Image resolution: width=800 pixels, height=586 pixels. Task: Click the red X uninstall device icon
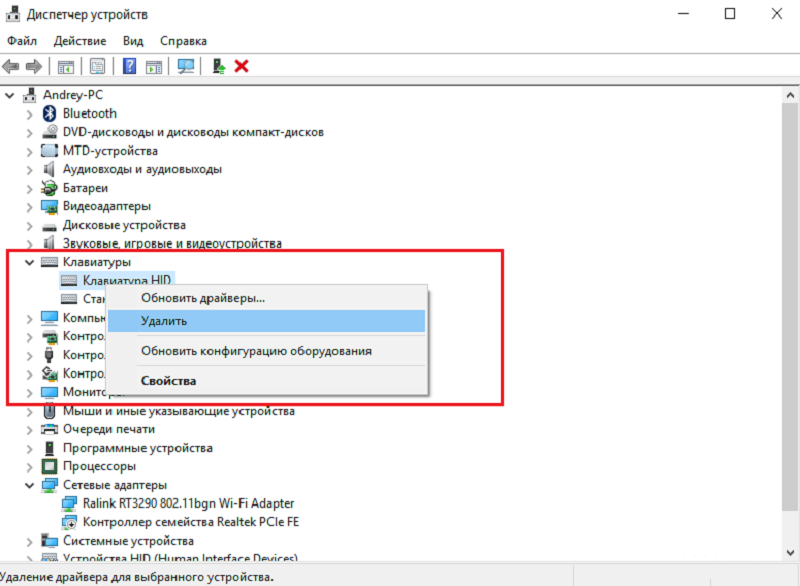241,66
